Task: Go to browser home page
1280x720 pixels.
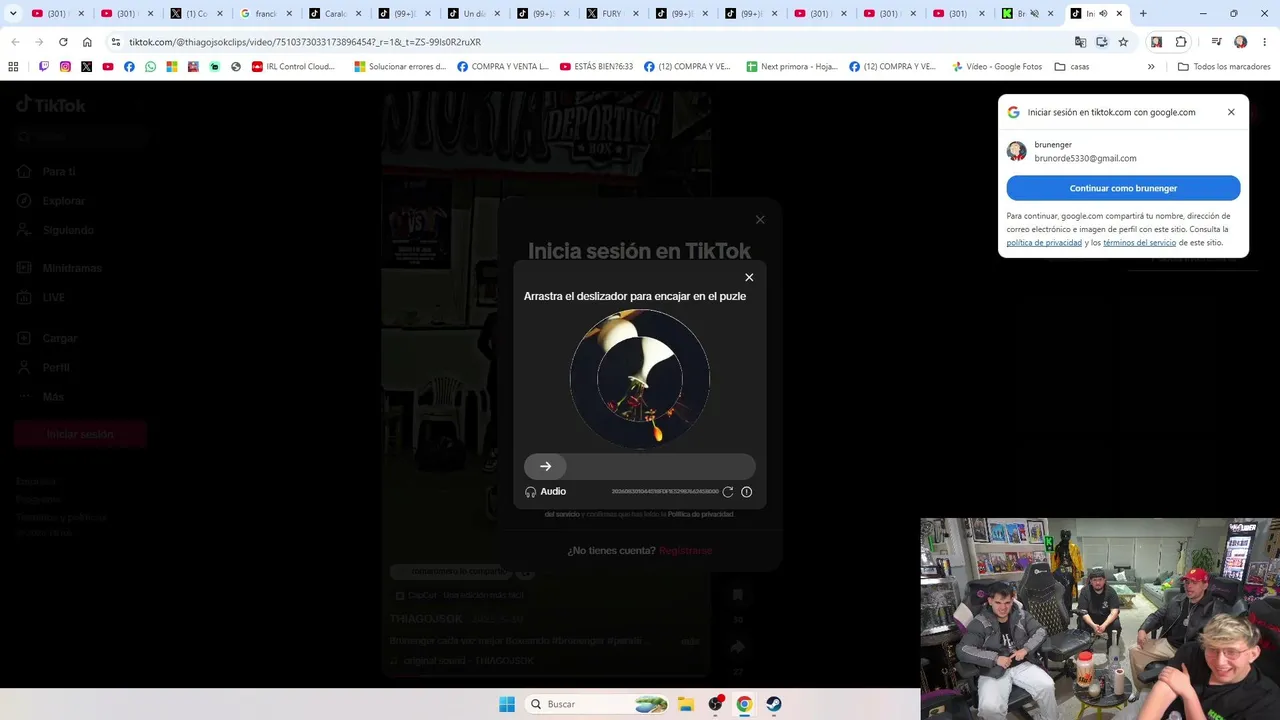Action: coord(87,42)
